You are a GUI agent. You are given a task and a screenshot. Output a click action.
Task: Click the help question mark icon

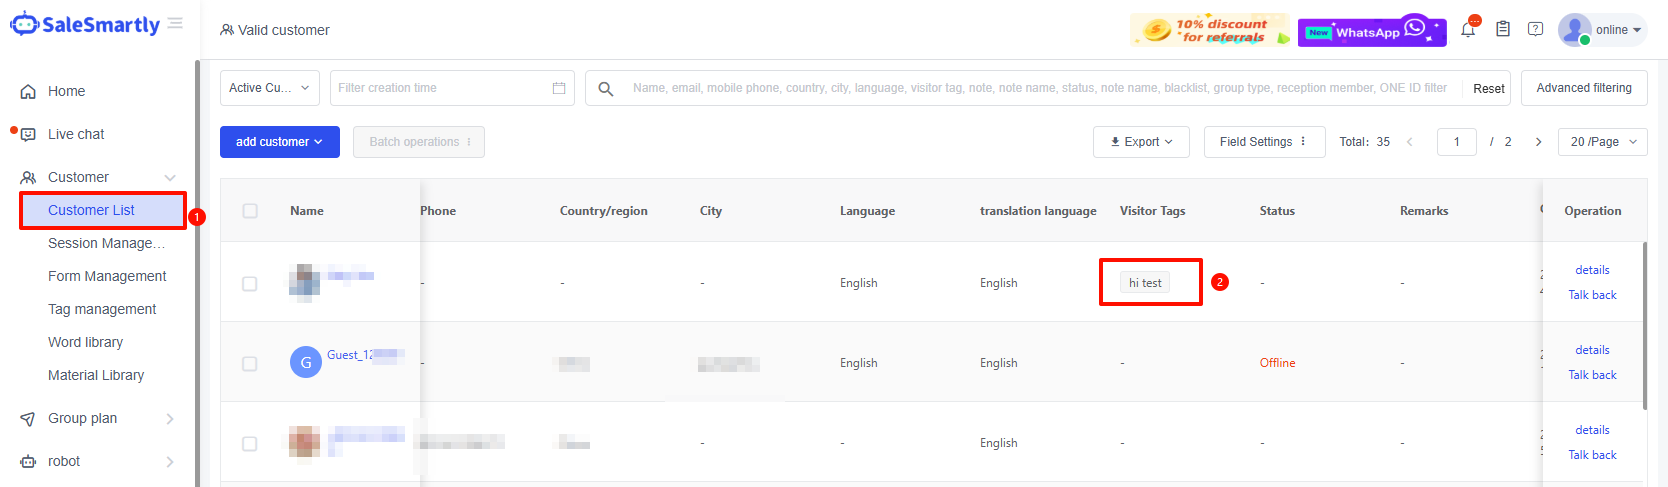pyautogui.click(x=1535, y=30)
